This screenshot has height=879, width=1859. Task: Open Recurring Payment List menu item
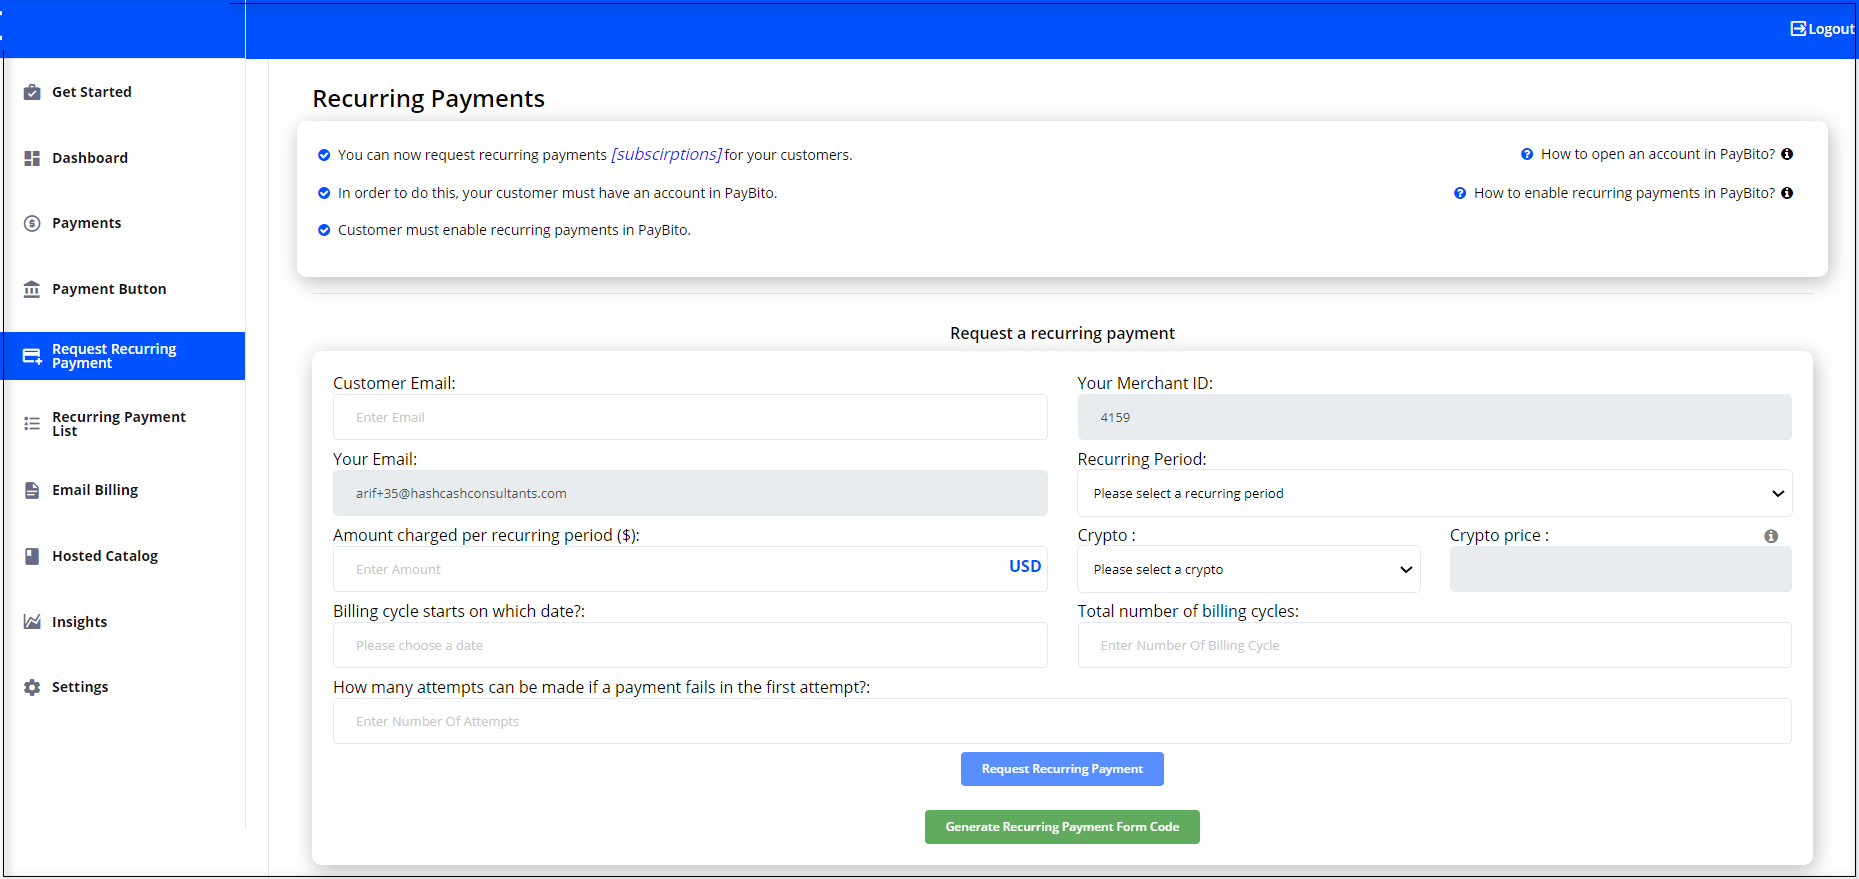pos(118,424)
